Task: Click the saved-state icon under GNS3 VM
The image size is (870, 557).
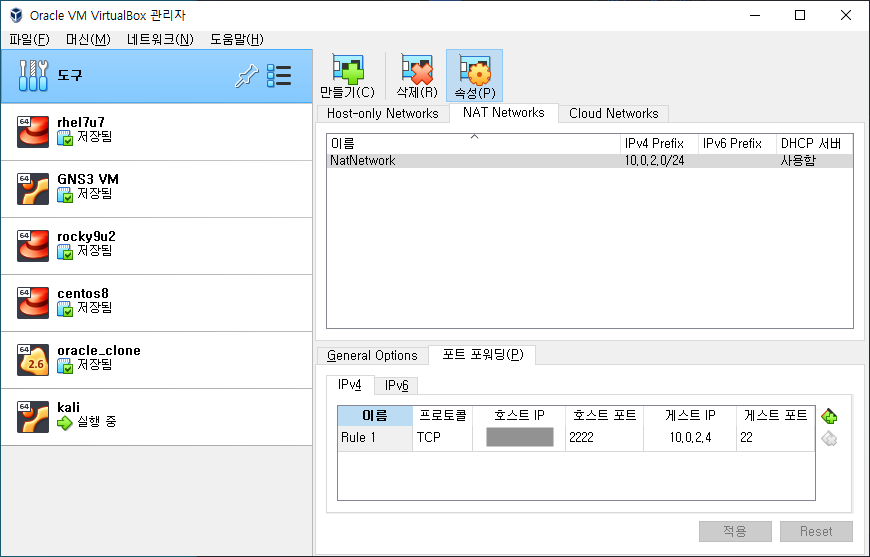Action: (65, 195)
